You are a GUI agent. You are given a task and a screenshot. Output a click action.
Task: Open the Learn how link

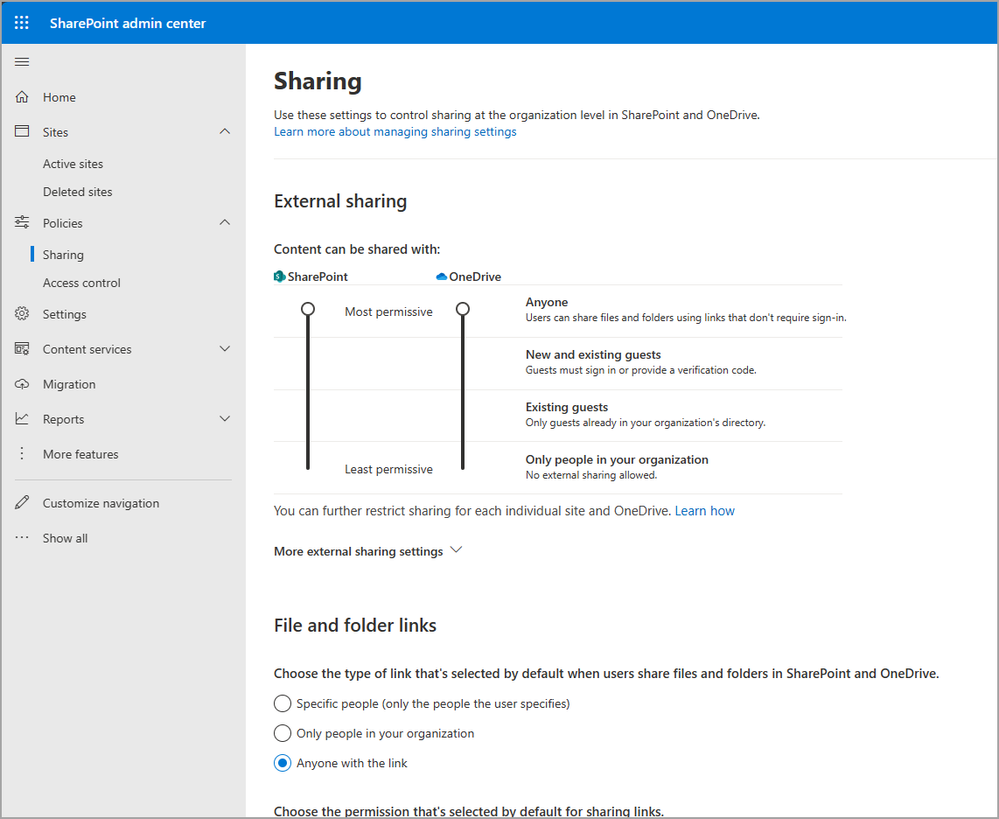(704, 511)
